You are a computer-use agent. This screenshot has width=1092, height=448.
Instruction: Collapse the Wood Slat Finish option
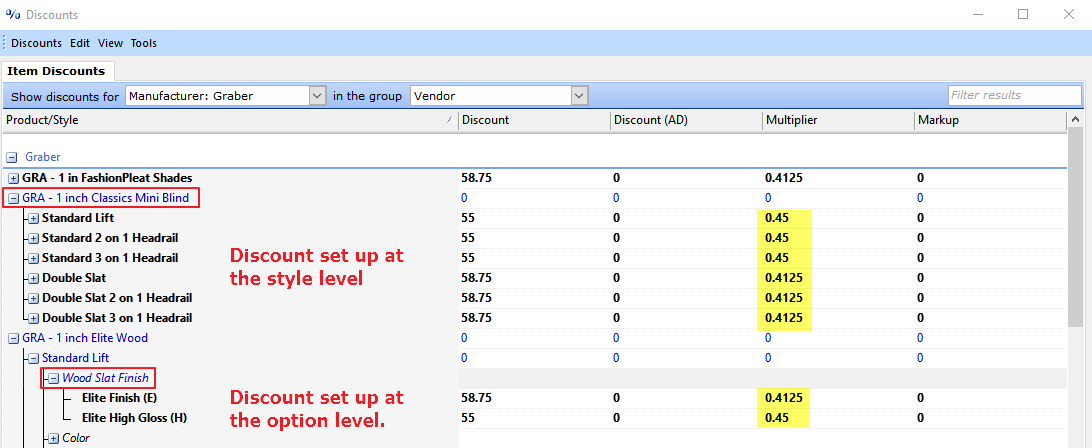53,378
